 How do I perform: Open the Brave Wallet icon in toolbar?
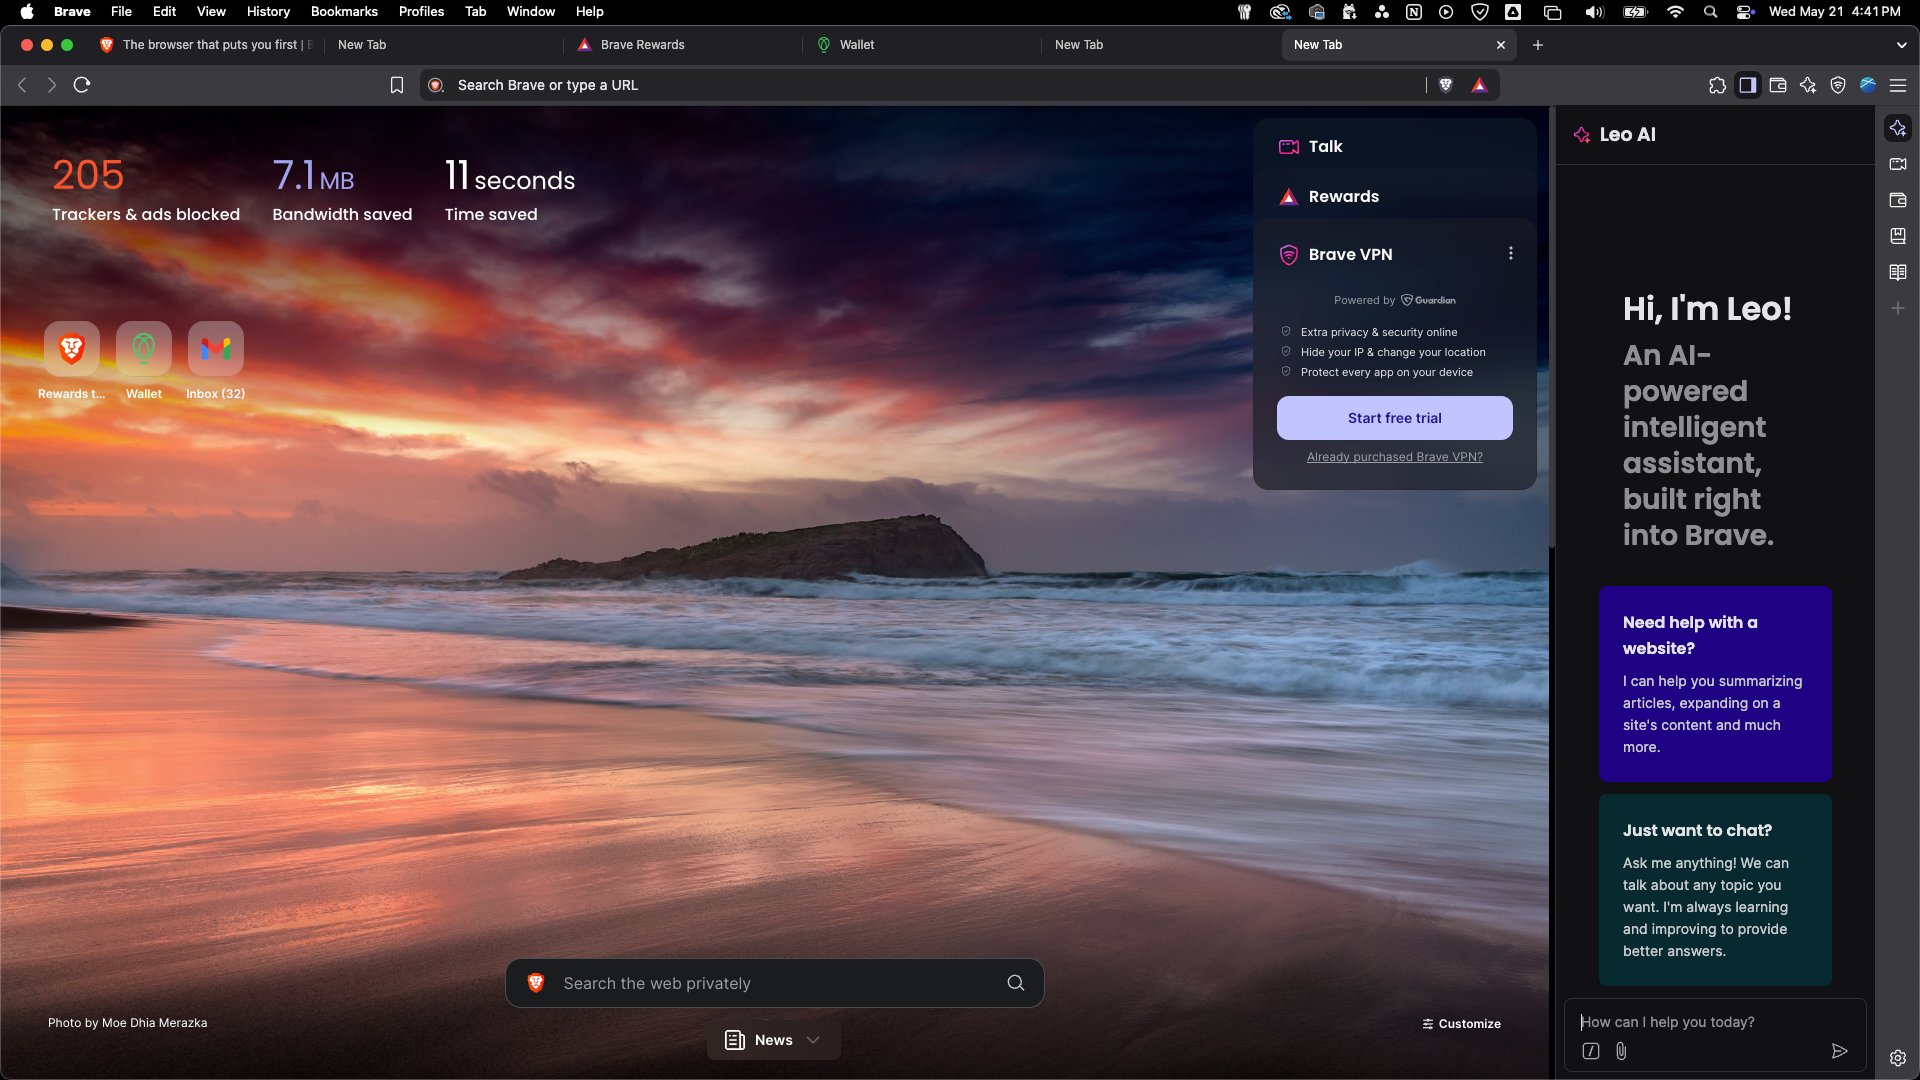[1778, 85]
